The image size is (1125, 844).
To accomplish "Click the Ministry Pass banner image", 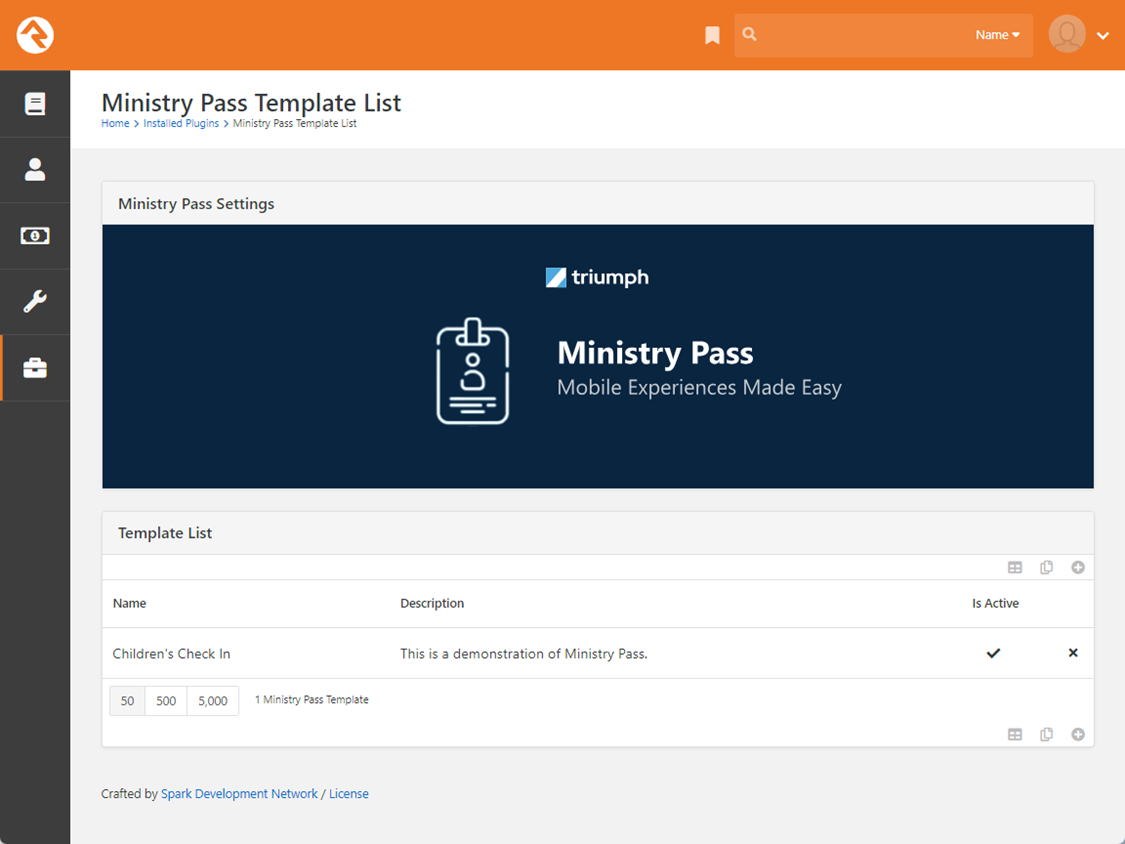I will [598, 356].
